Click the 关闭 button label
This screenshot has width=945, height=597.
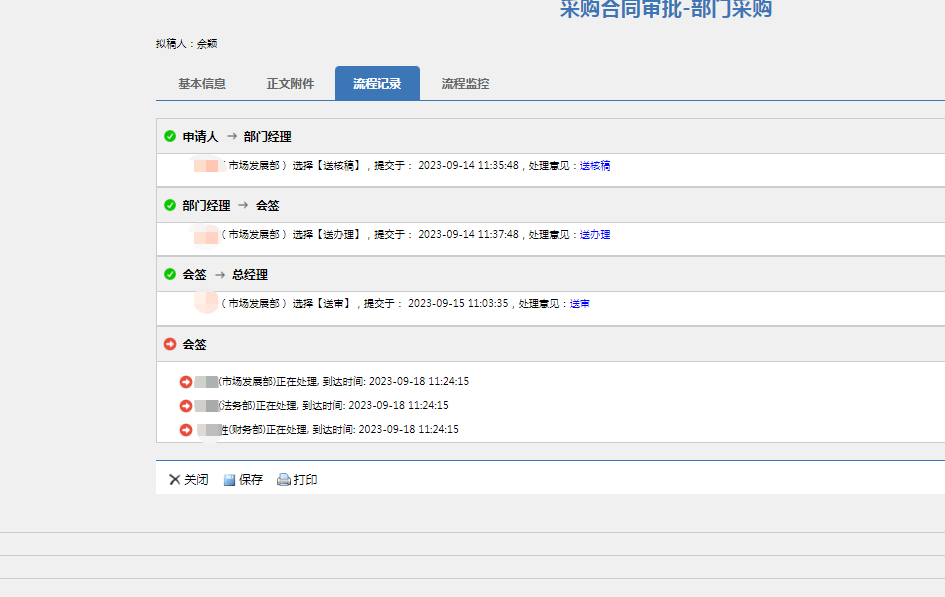(x=196, y=480)
